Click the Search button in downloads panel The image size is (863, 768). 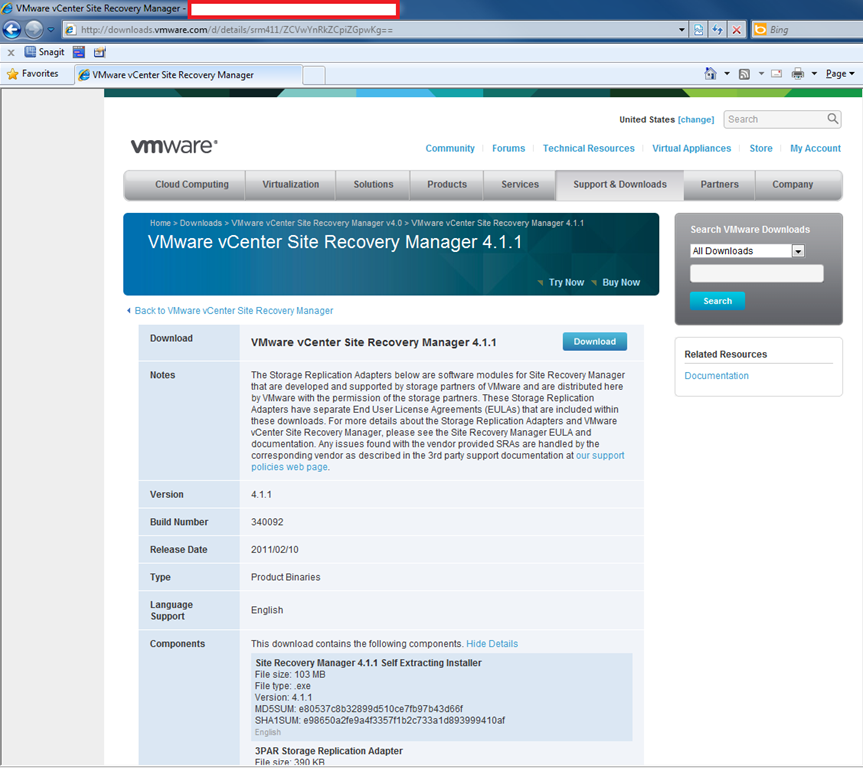717,301
